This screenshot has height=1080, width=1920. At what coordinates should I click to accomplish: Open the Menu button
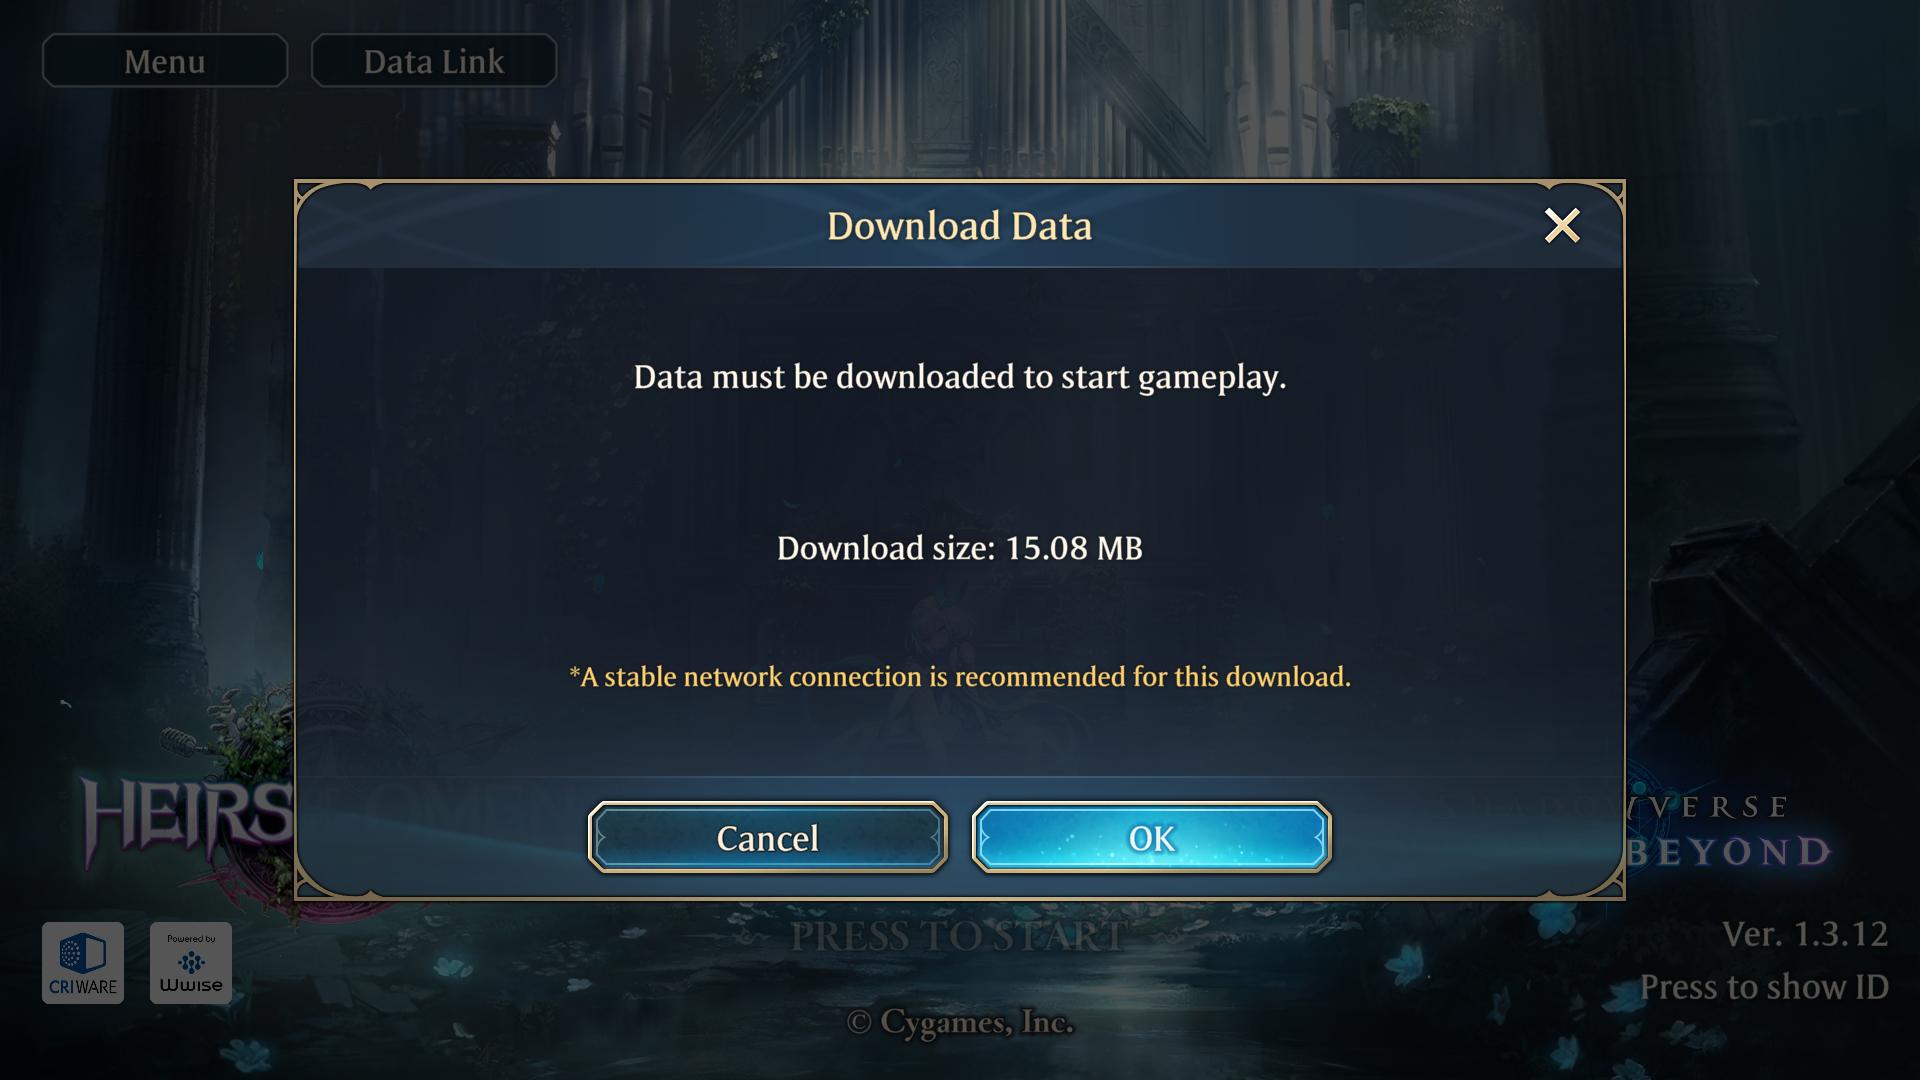(x=165, y=61)
